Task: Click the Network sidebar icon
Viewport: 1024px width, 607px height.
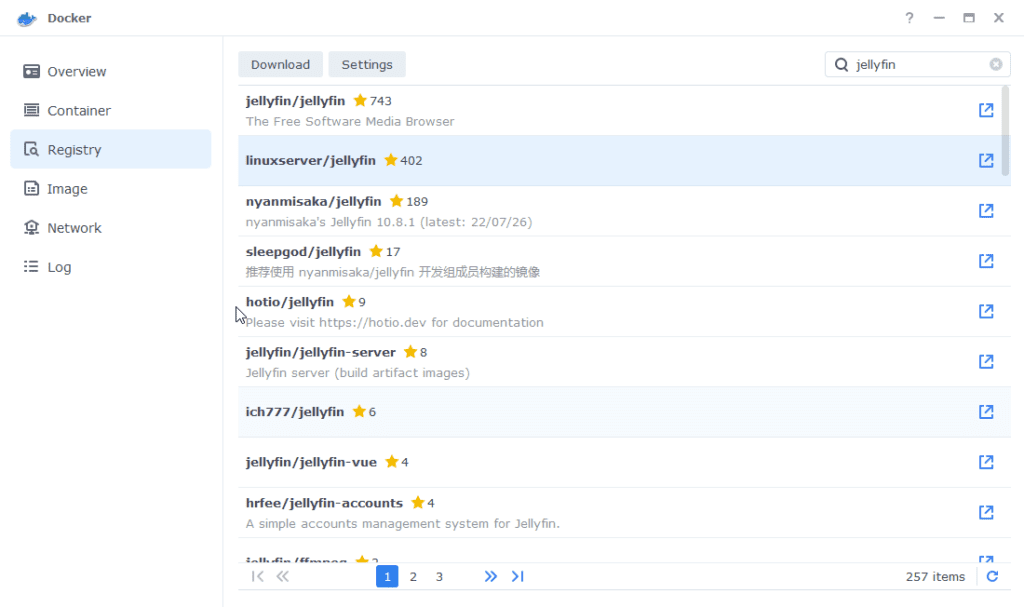Action: click(x=31, y=228)
